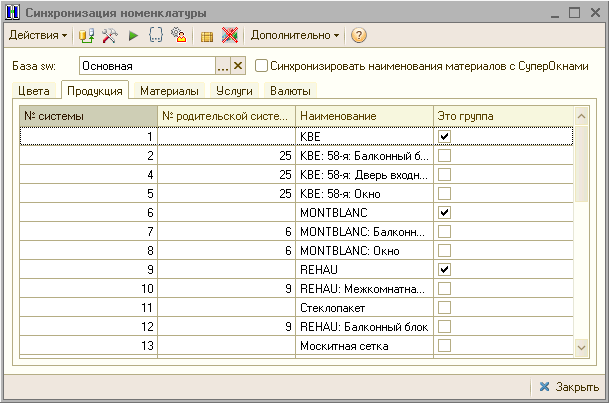Open the Действия dropdown menu
This screenshot has height=403, width=609.
(38, 35)
